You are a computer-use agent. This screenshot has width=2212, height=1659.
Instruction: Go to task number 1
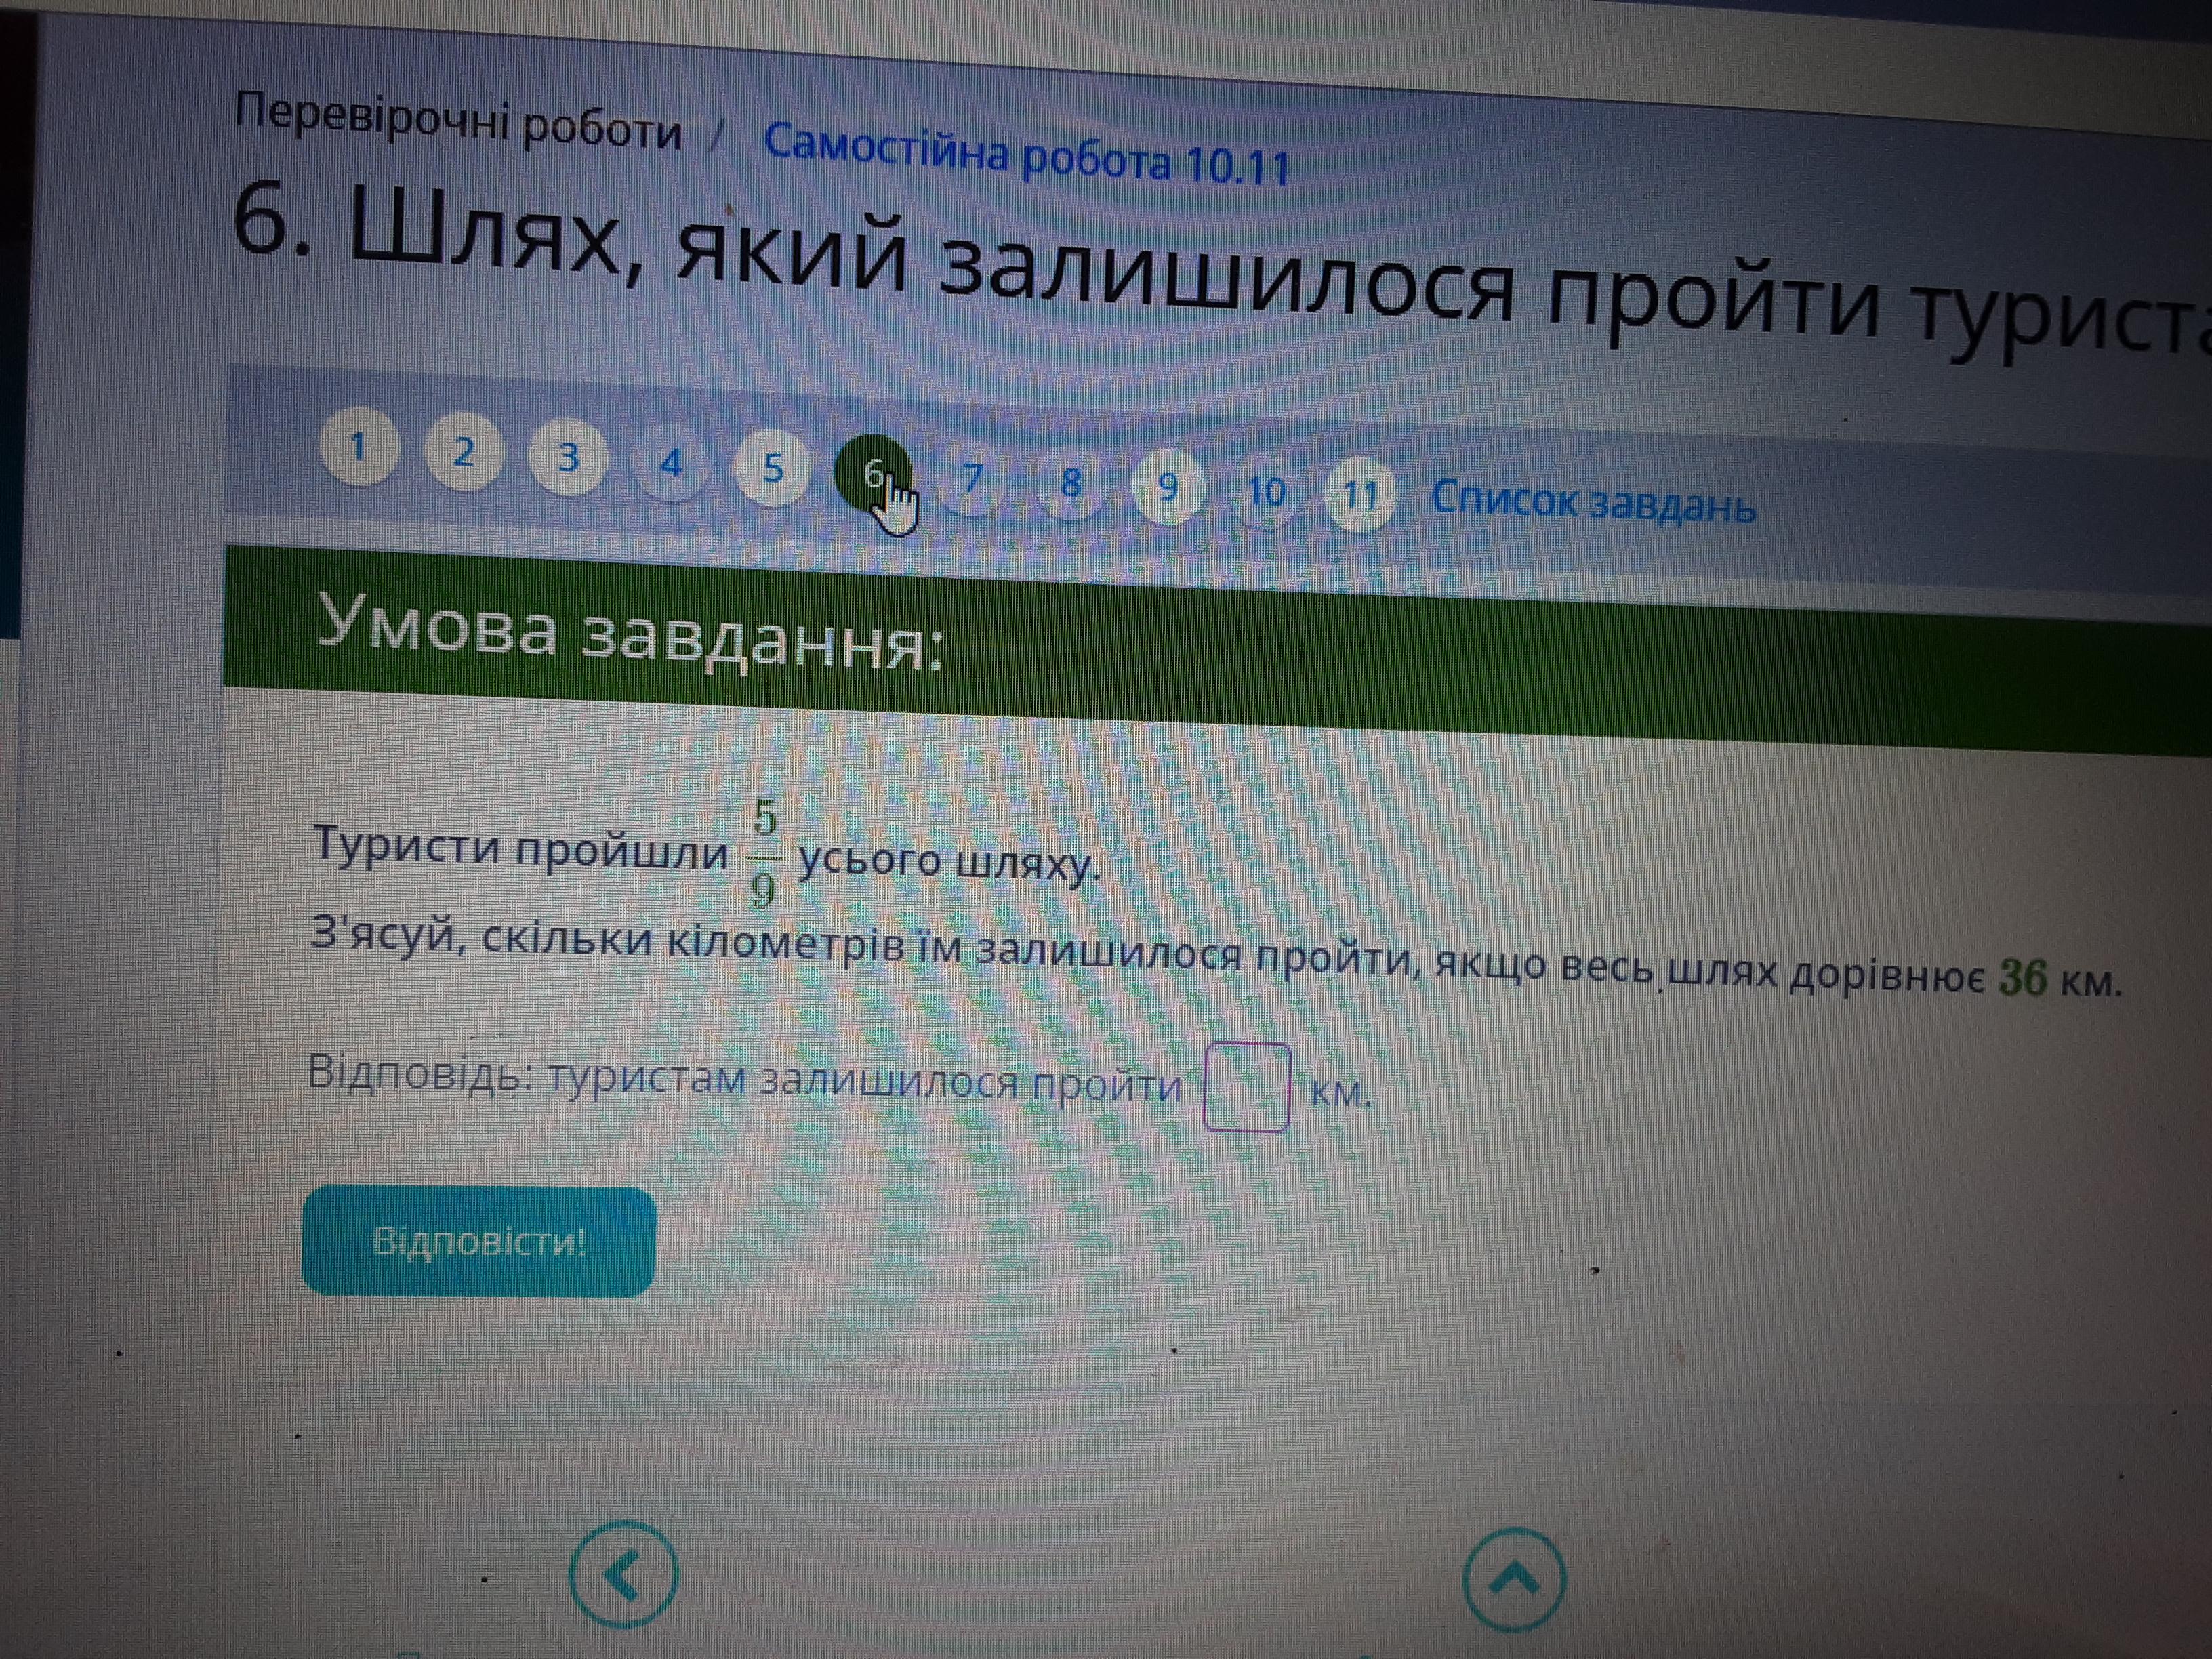358,447
